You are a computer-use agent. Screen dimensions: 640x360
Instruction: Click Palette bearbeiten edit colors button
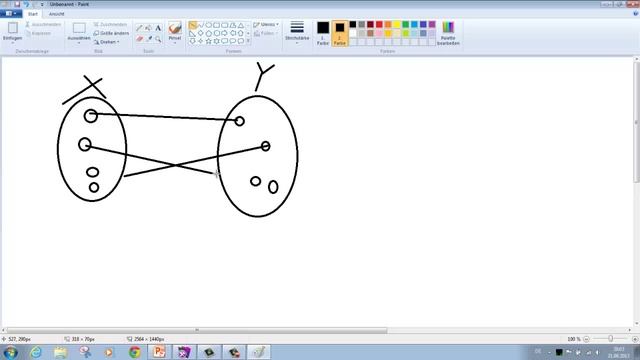(x=448, y=33)
